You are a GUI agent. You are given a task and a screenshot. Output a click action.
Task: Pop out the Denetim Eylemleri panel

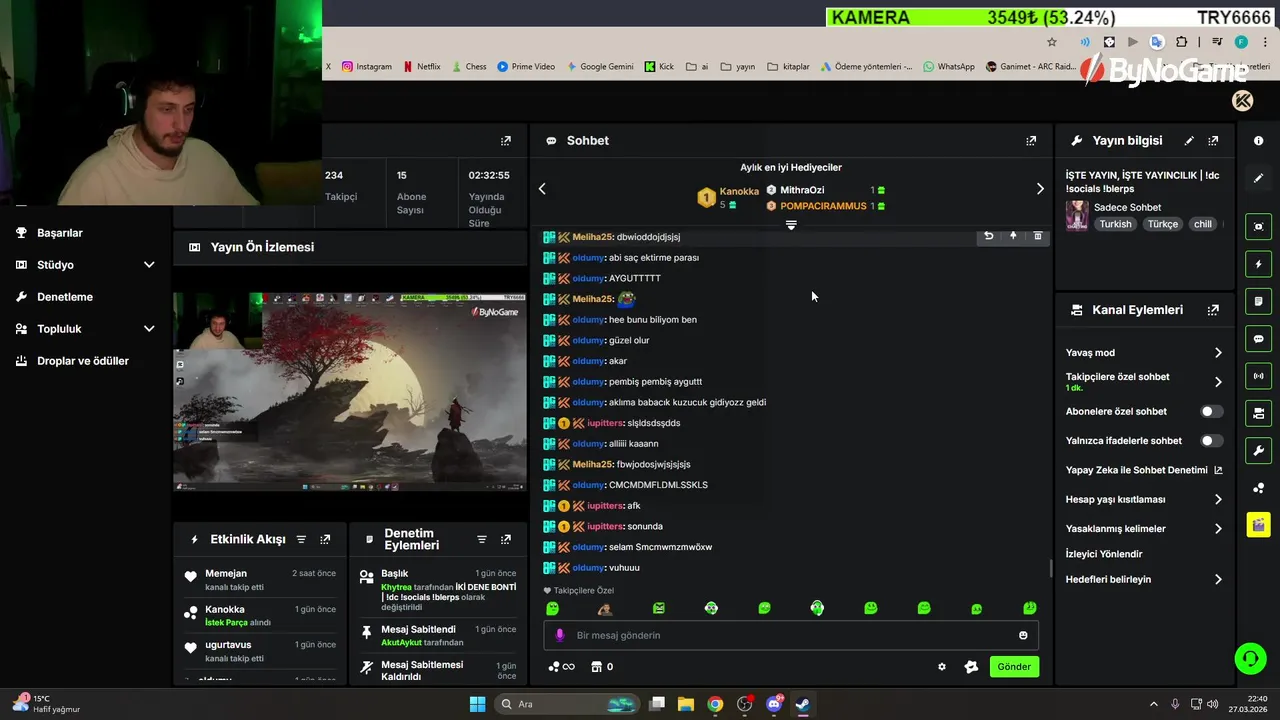(x=506, y=539)
